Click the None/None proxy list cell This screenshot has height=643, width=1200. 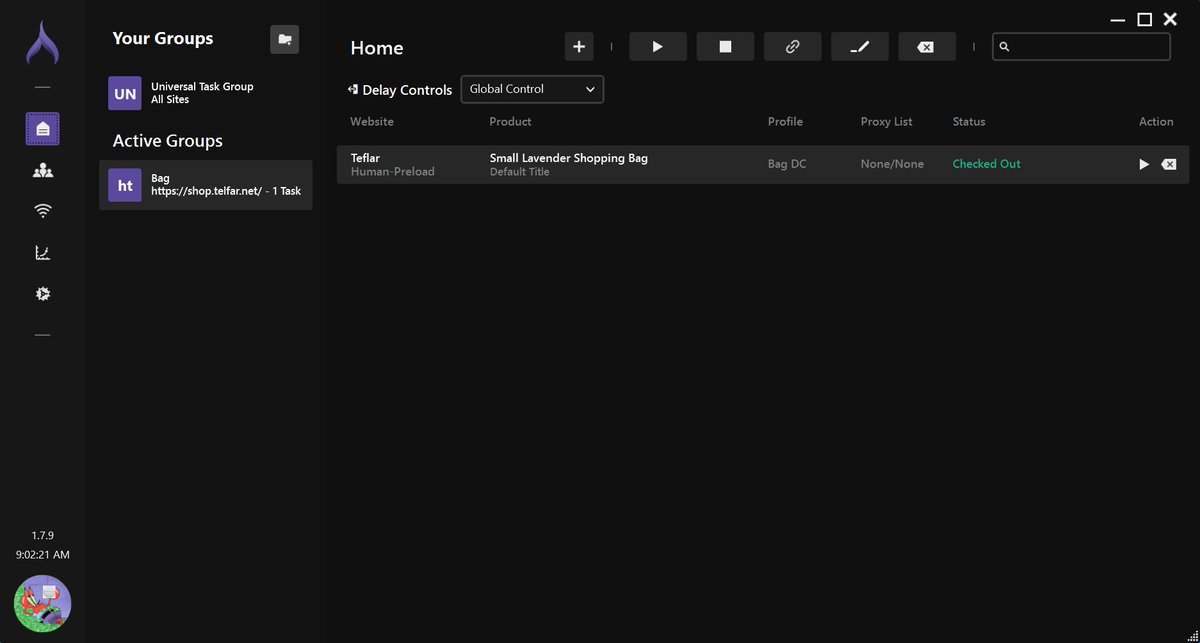coord(892,164)
